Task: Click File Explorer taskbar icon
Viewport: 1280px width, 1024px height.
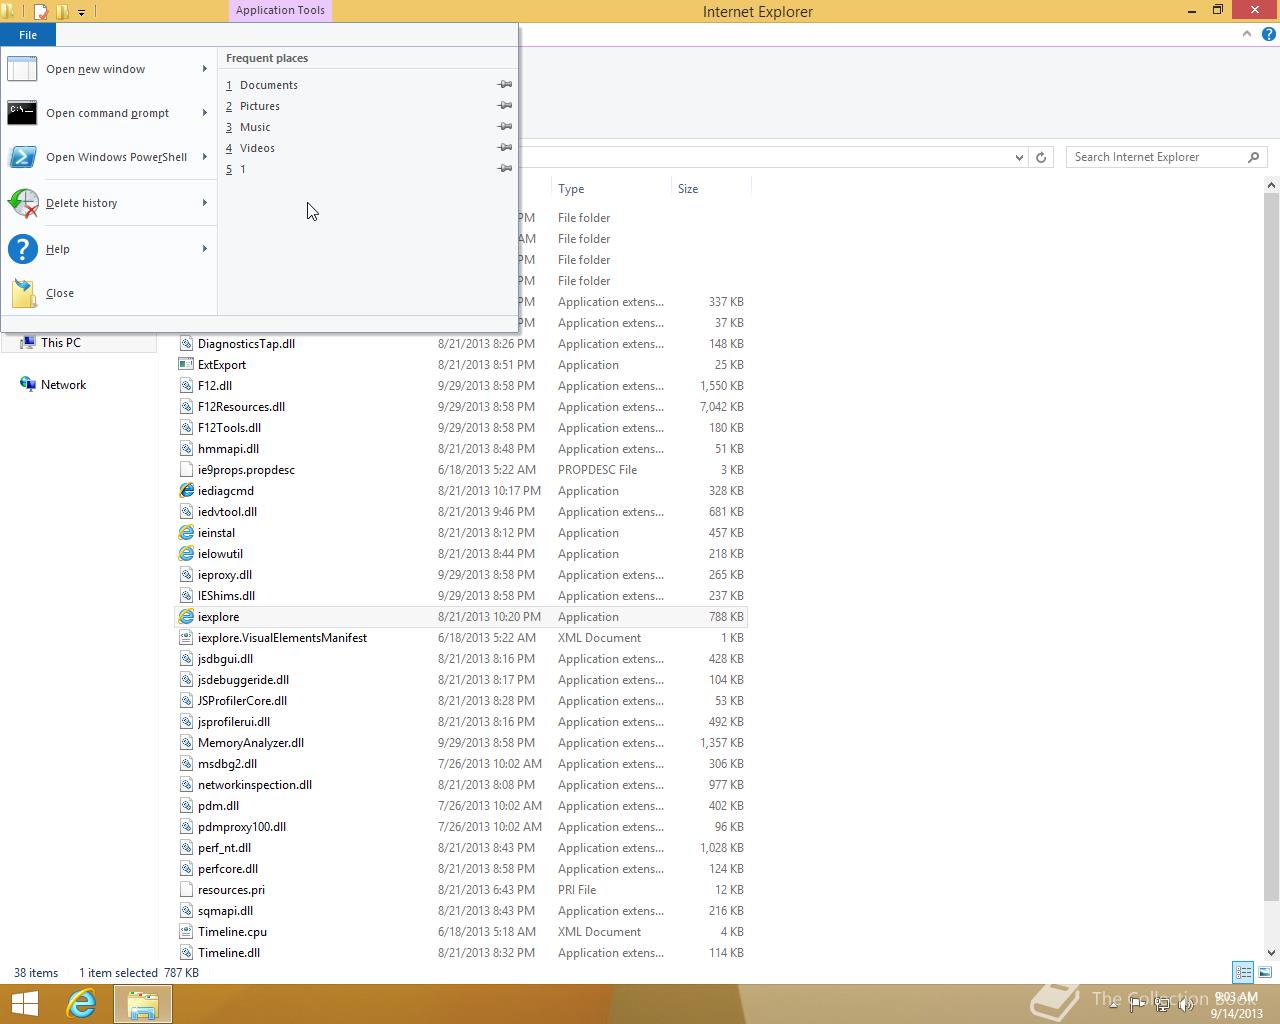Action: 142,1004
